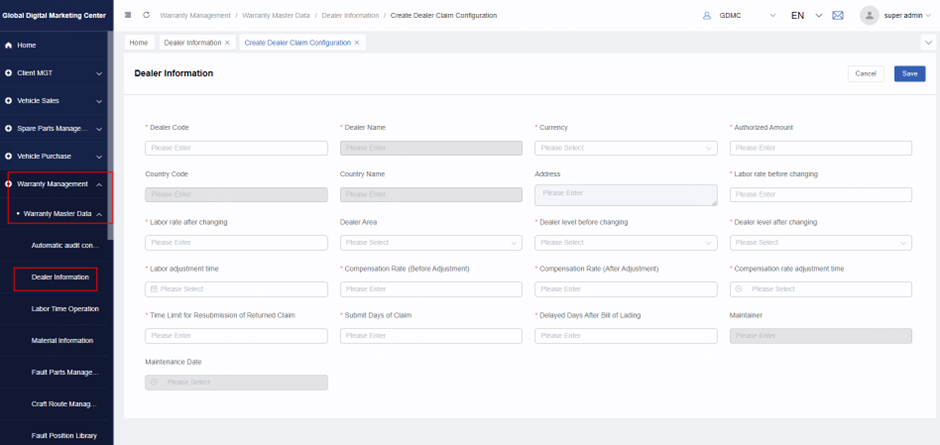Click Compensation Rate (Before Adjustment) field
Image resolution: width=940 pixels, height=445 pixels.
[x=431, y=289]
